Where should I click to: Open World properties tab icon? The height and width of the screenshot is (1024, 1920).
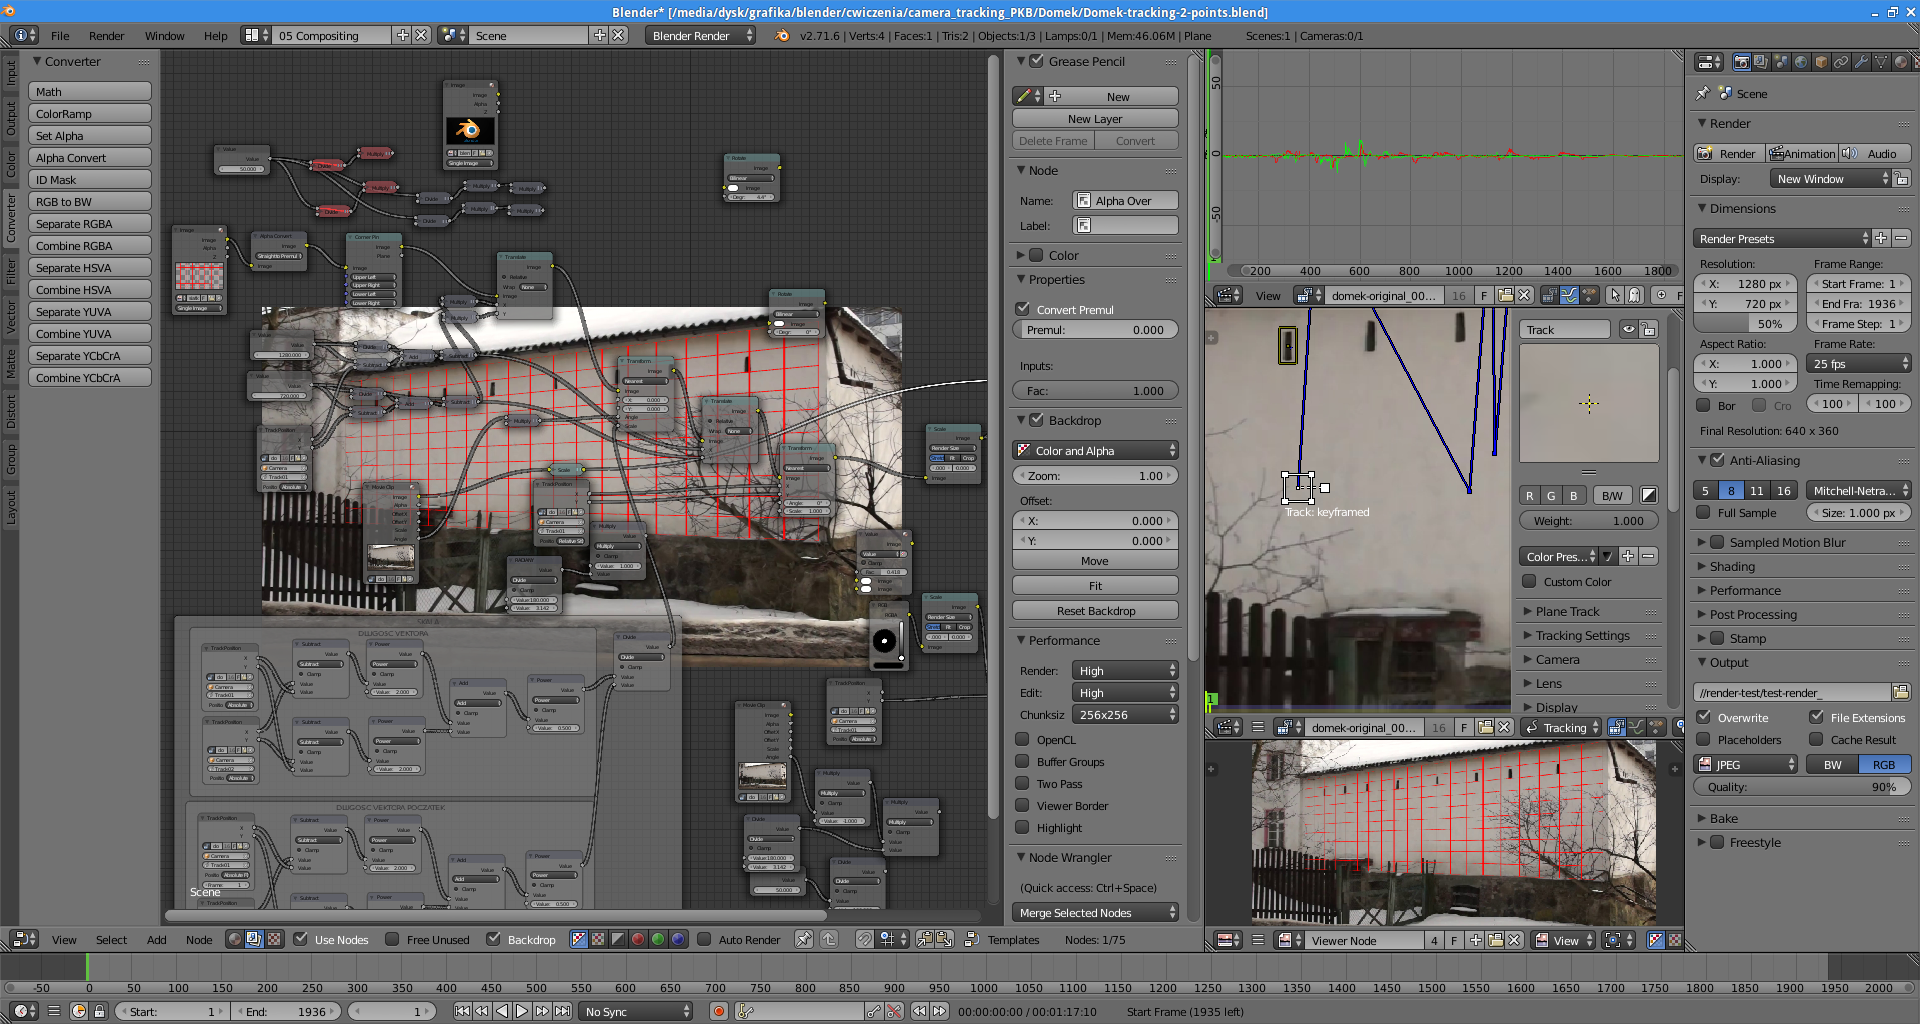(x=1801, y=62)
